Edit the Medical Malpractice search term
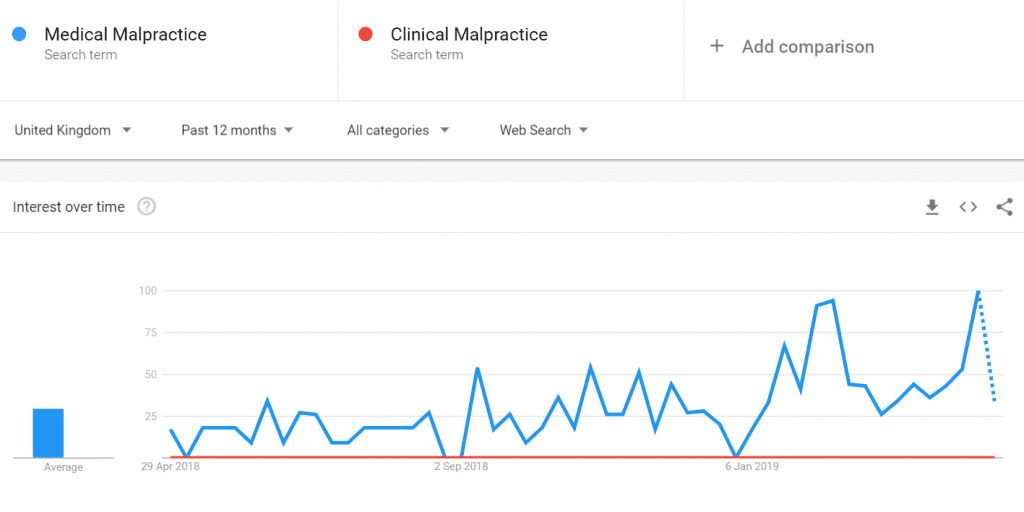This screenshot has height=512, width=1024. 125,34
